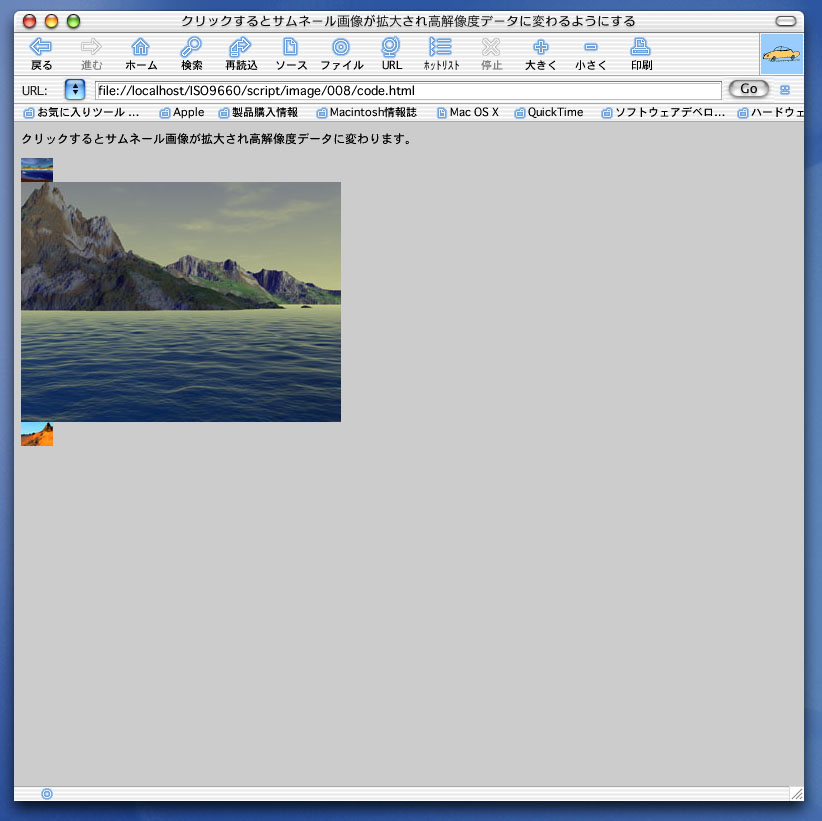Click the 戻る back arrow icon
The width and height of the screenshot is (822, 821).
pos(41,47)
